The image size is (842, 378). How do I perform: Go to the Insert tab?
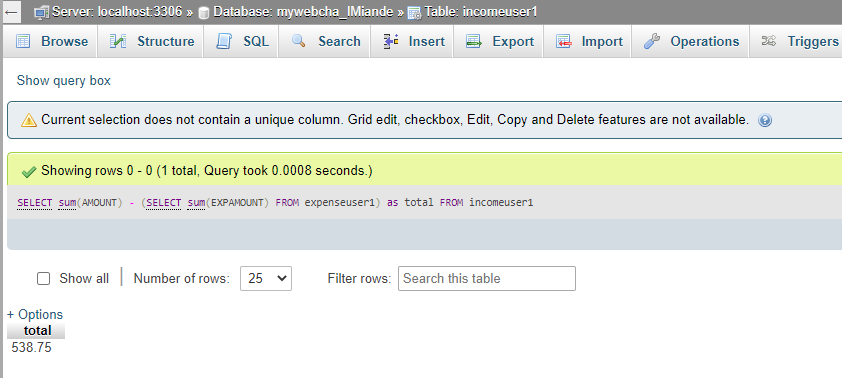(413, 41)
